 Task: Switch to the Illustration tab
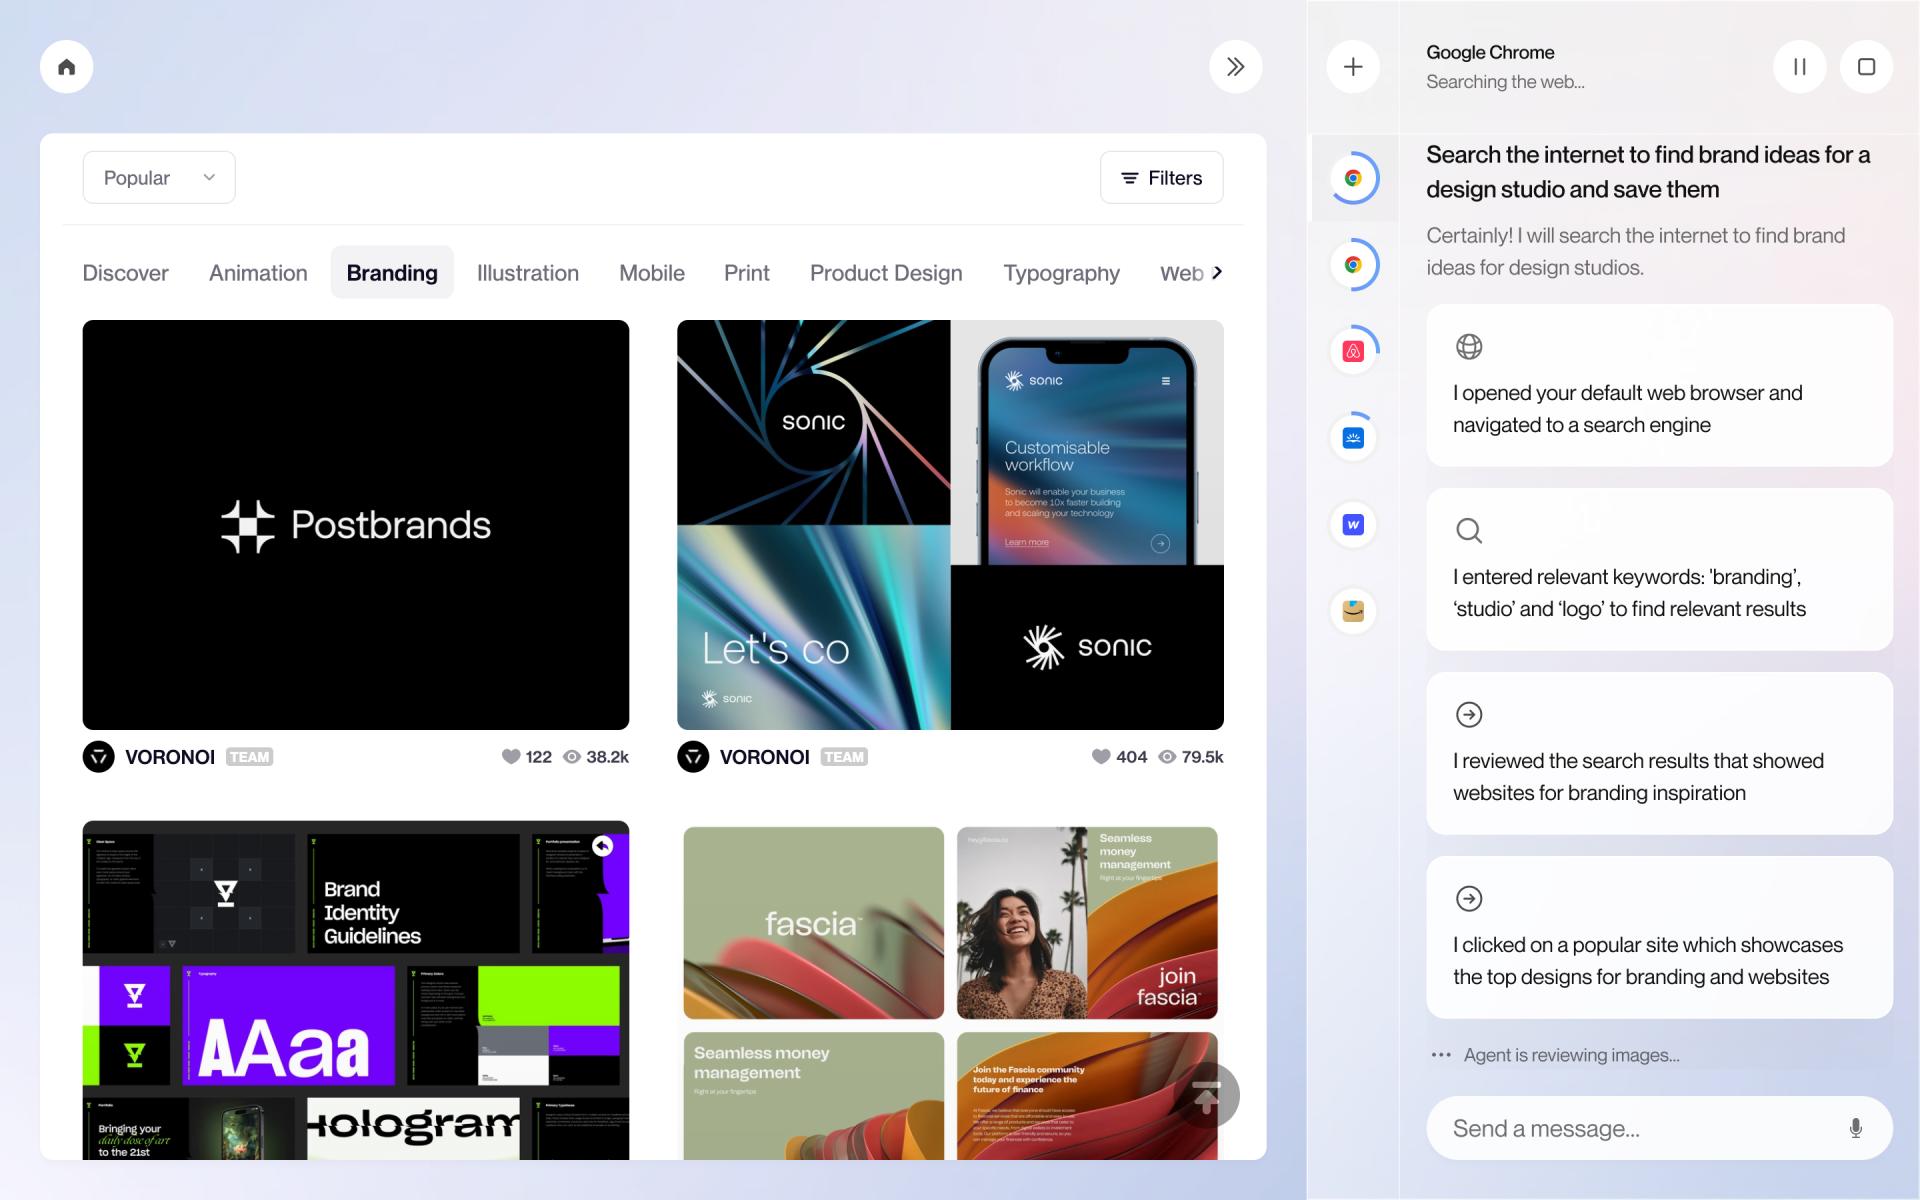pyautogui.click(x=528, y=273)
